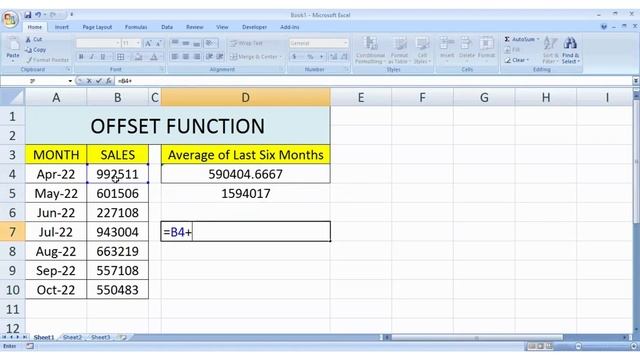The image size is (640, 360).
Task: Apply Font Color to text
Action: (154, 57)
